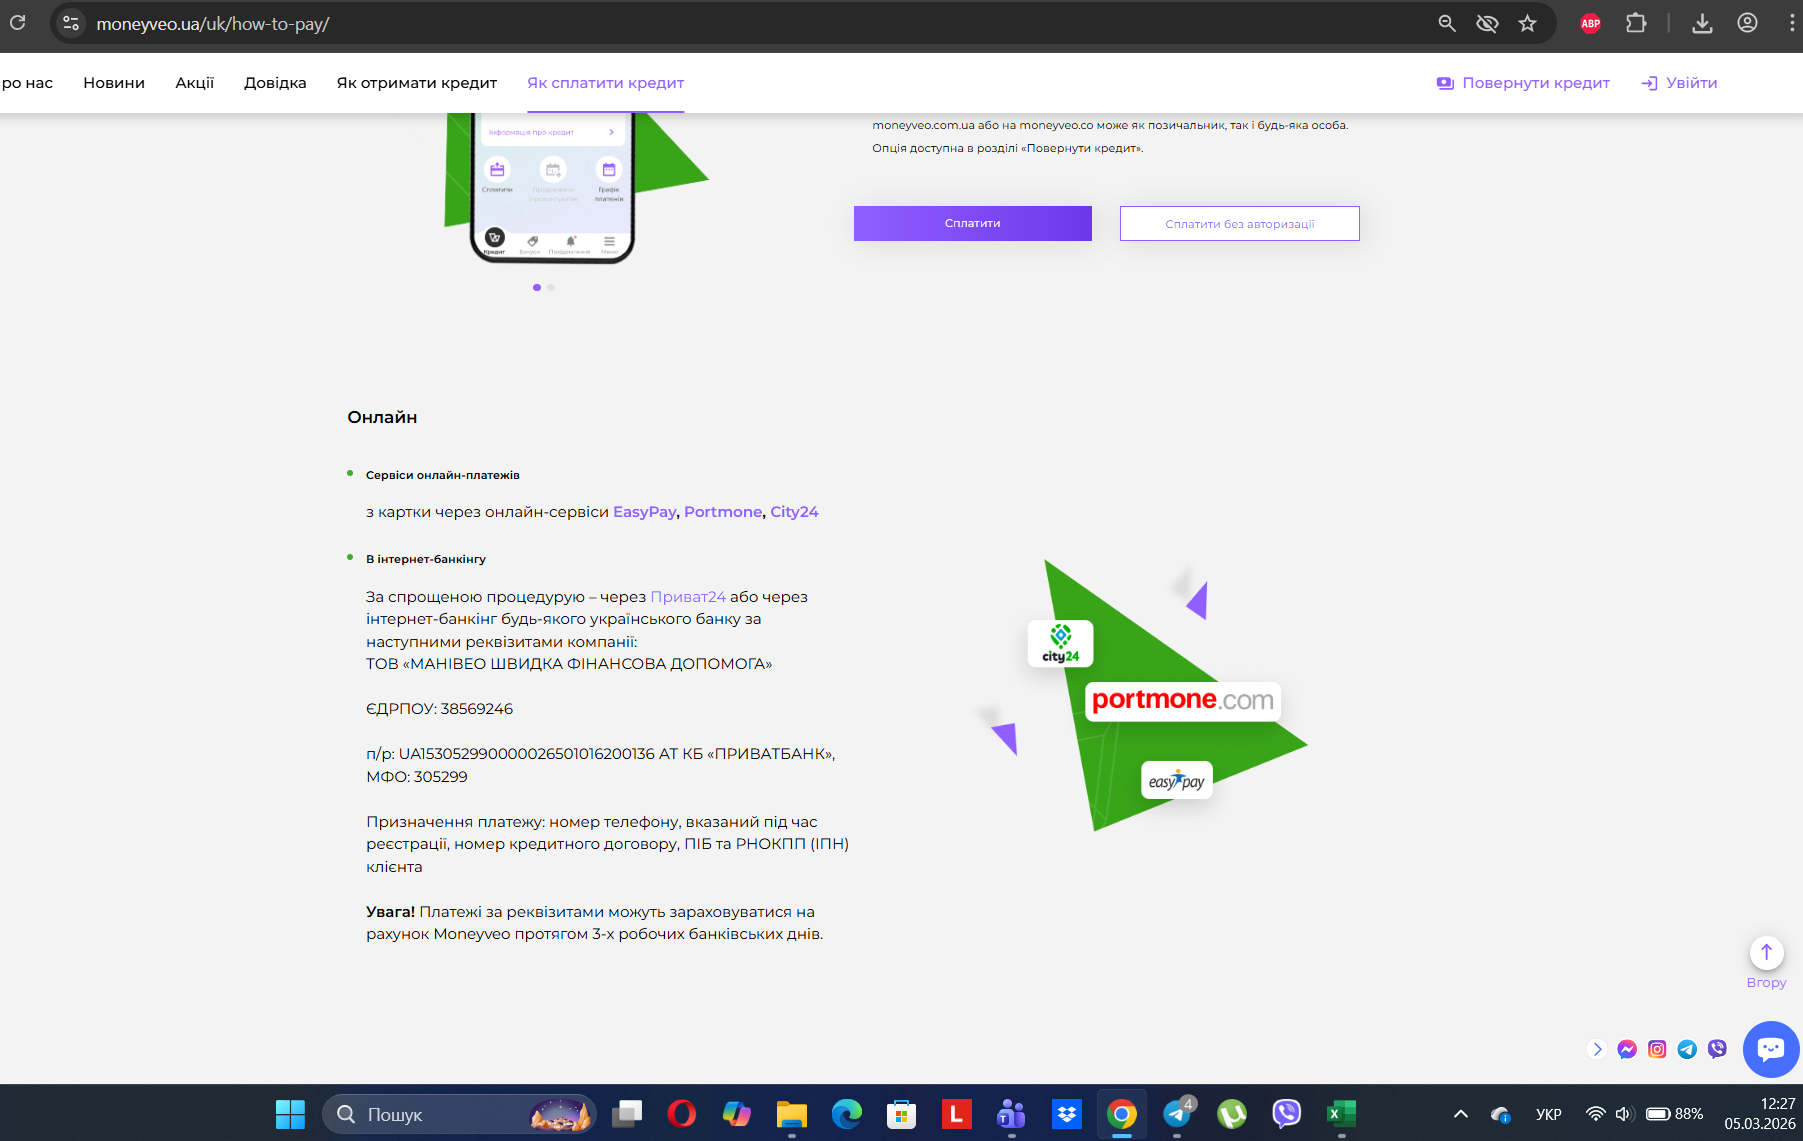1803x1141 pixels.
Task: Click the crossed-out eye icon in address bar
Action: tap(1487, 23)
